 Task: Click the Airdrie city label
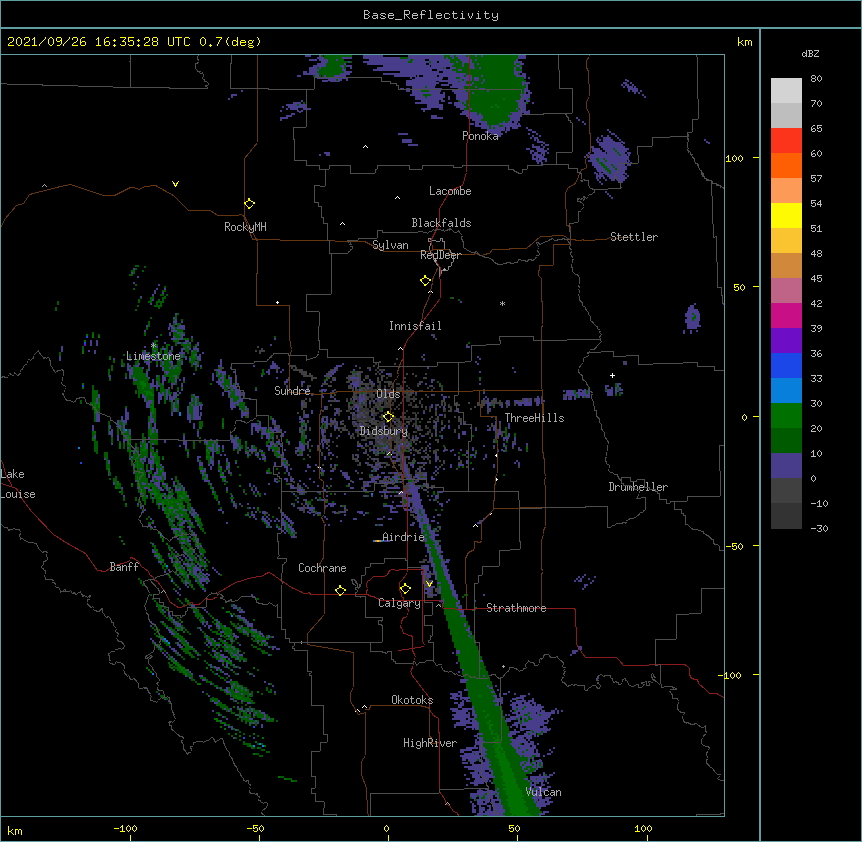coord(404,537)
